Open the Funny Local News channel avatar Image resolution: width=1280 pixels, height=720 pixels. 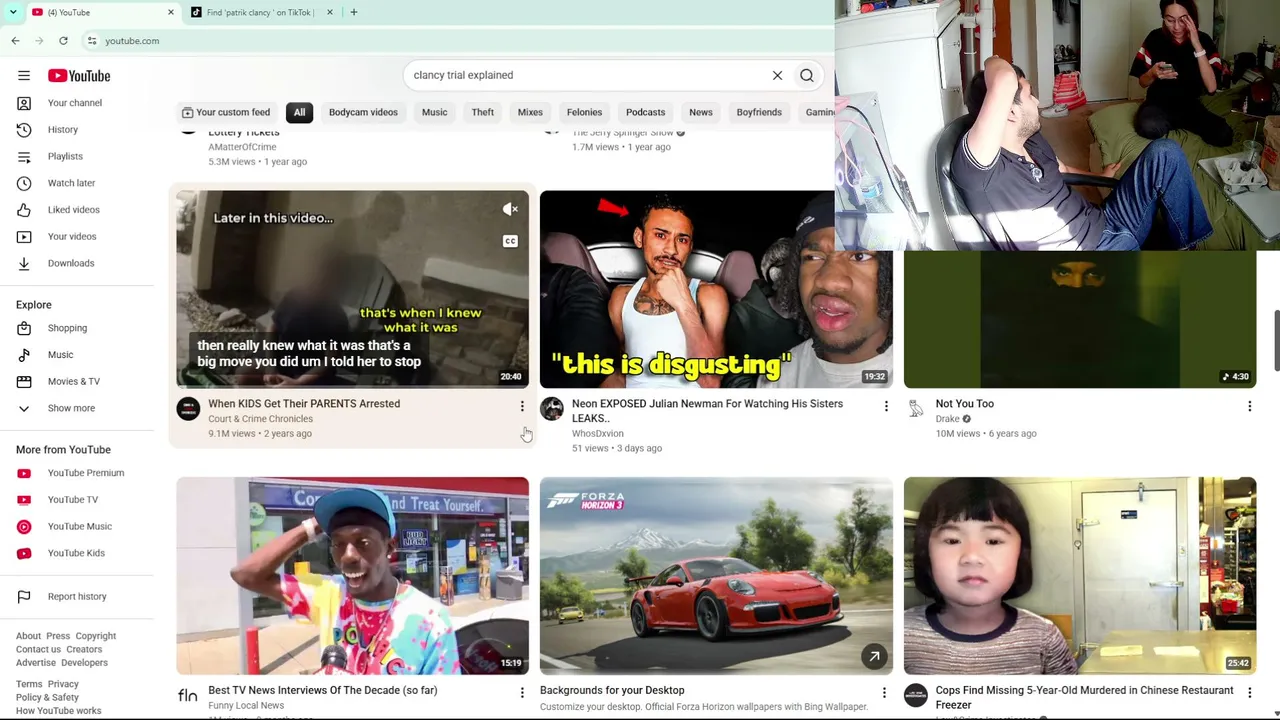tap(188, 695)
